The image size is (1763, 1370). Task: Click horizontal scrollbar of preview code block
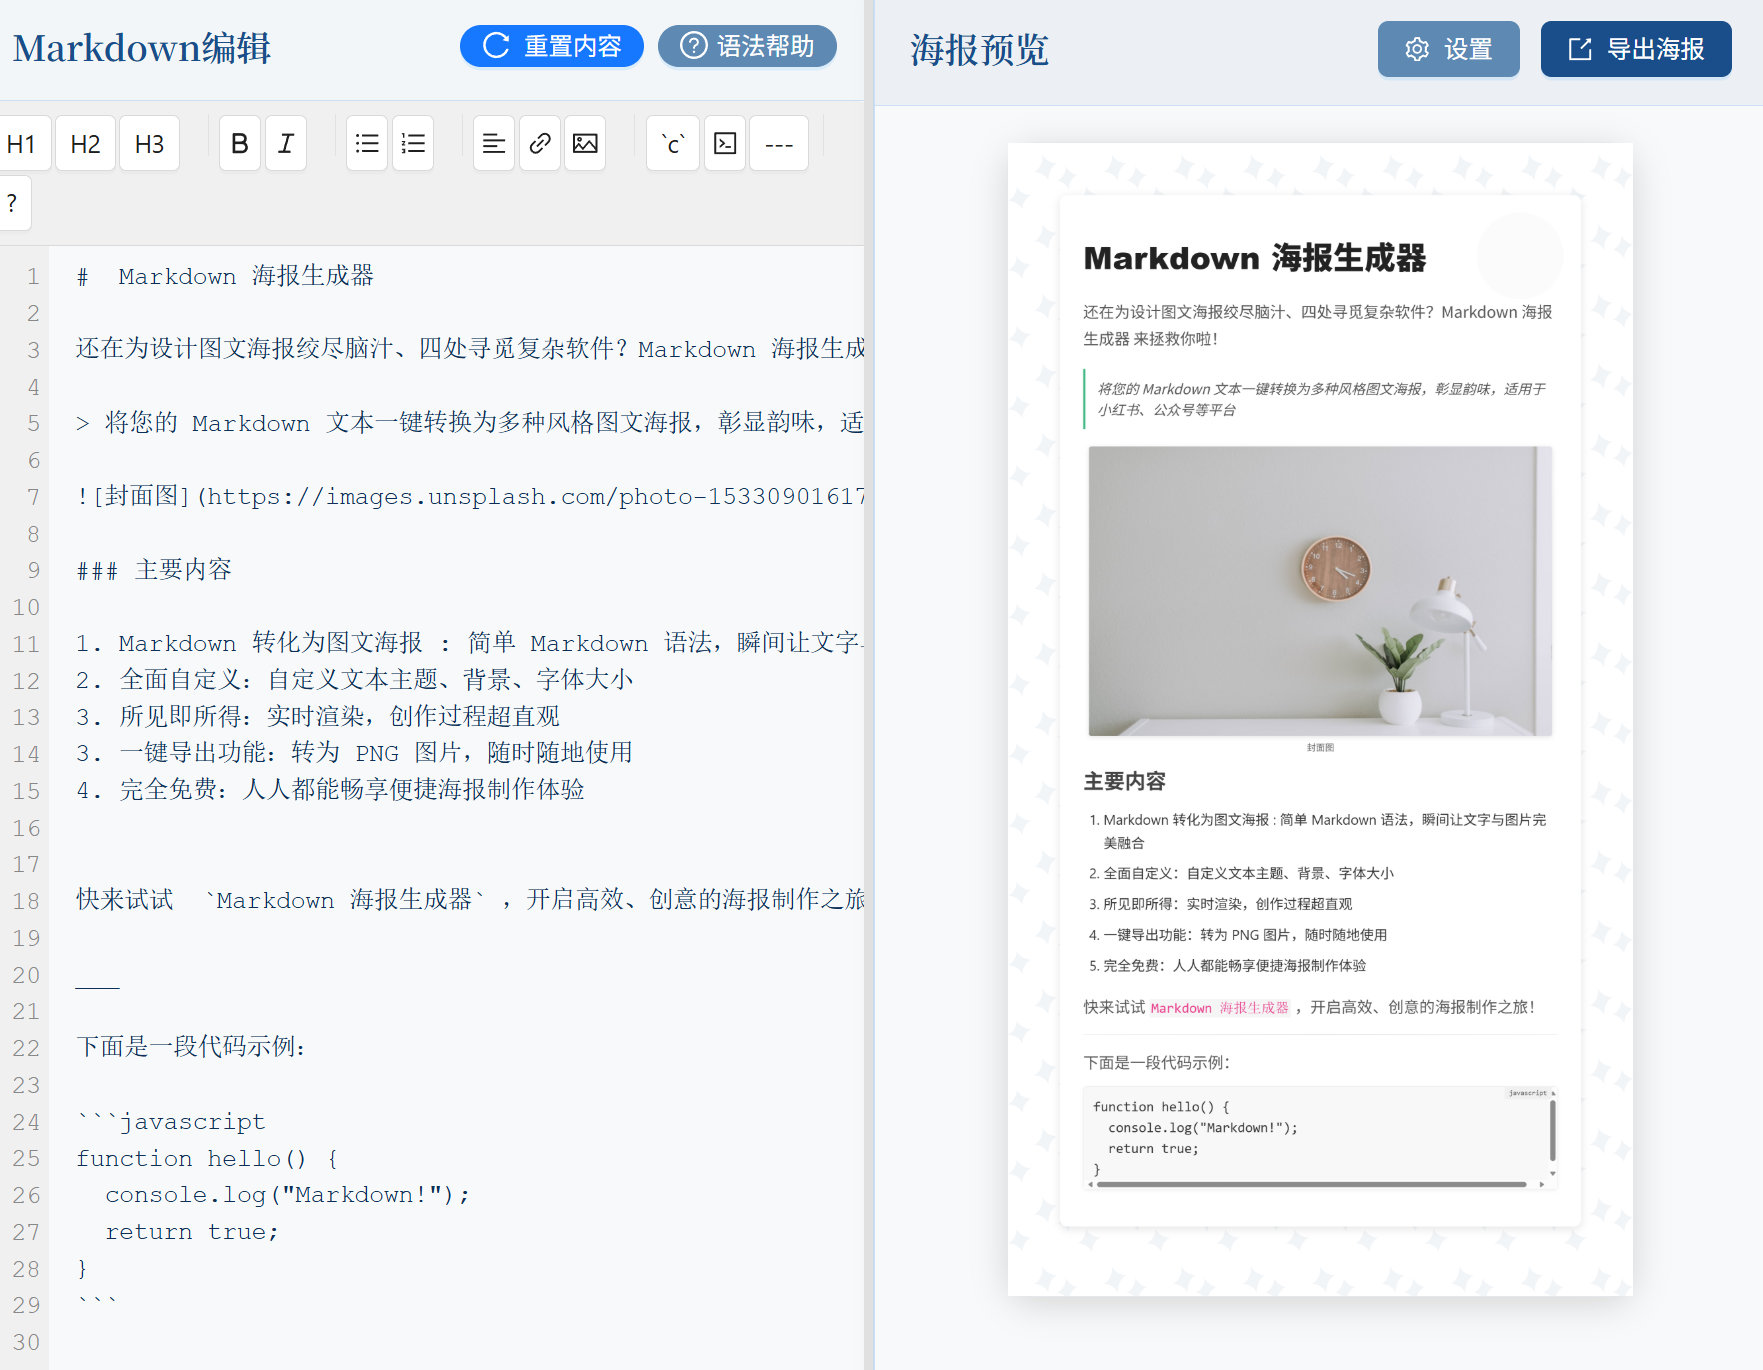click(x=1311, y=1184)
